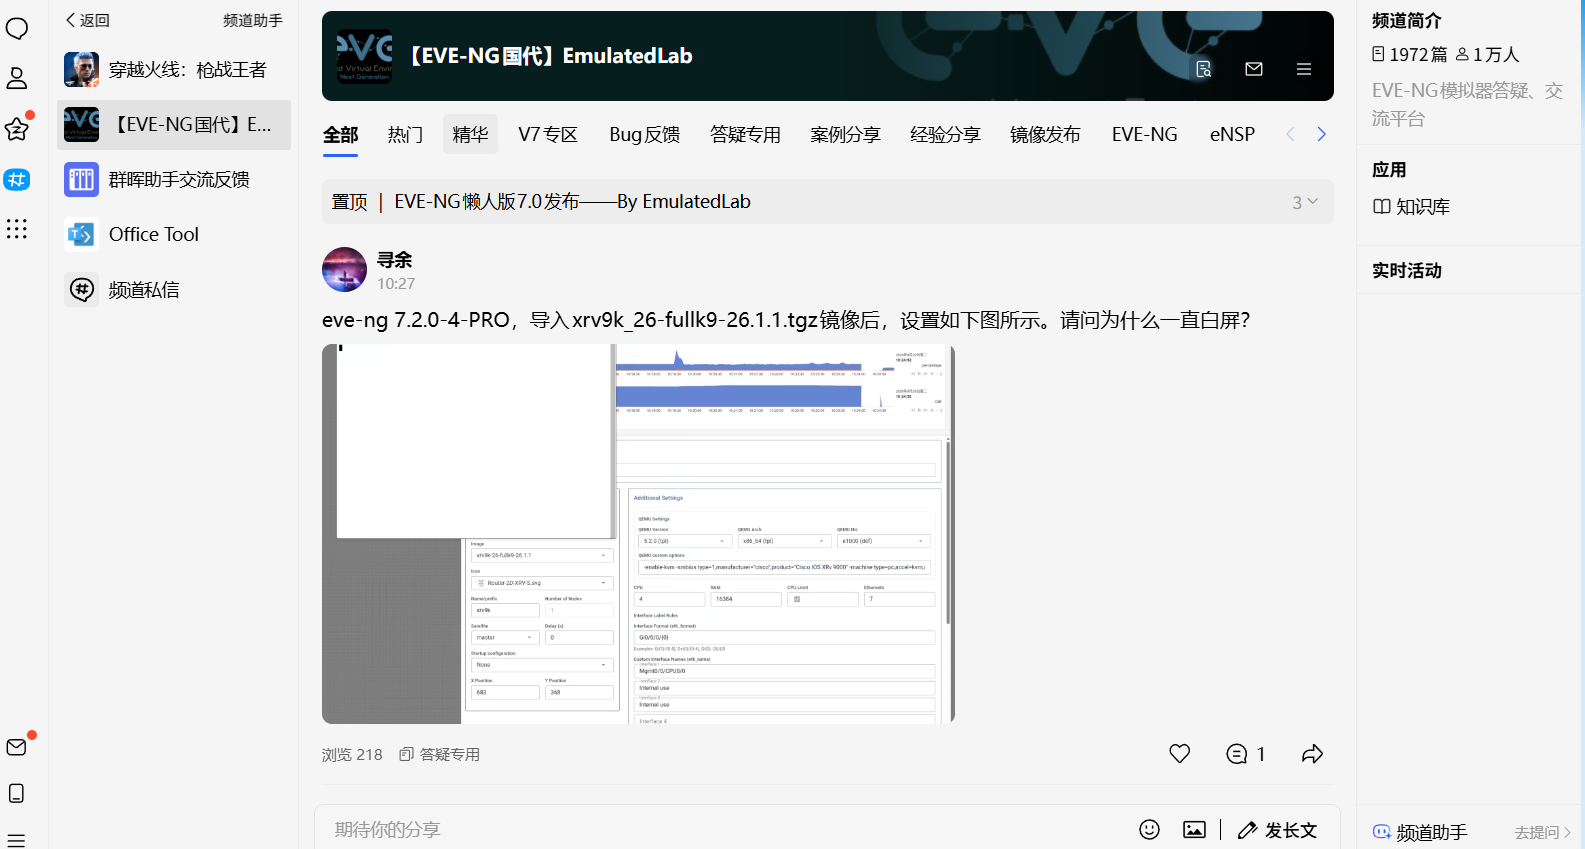Viewport: 1585px width, 849px height.
Task: Open comments on the post
Action: click(1246, 754)
